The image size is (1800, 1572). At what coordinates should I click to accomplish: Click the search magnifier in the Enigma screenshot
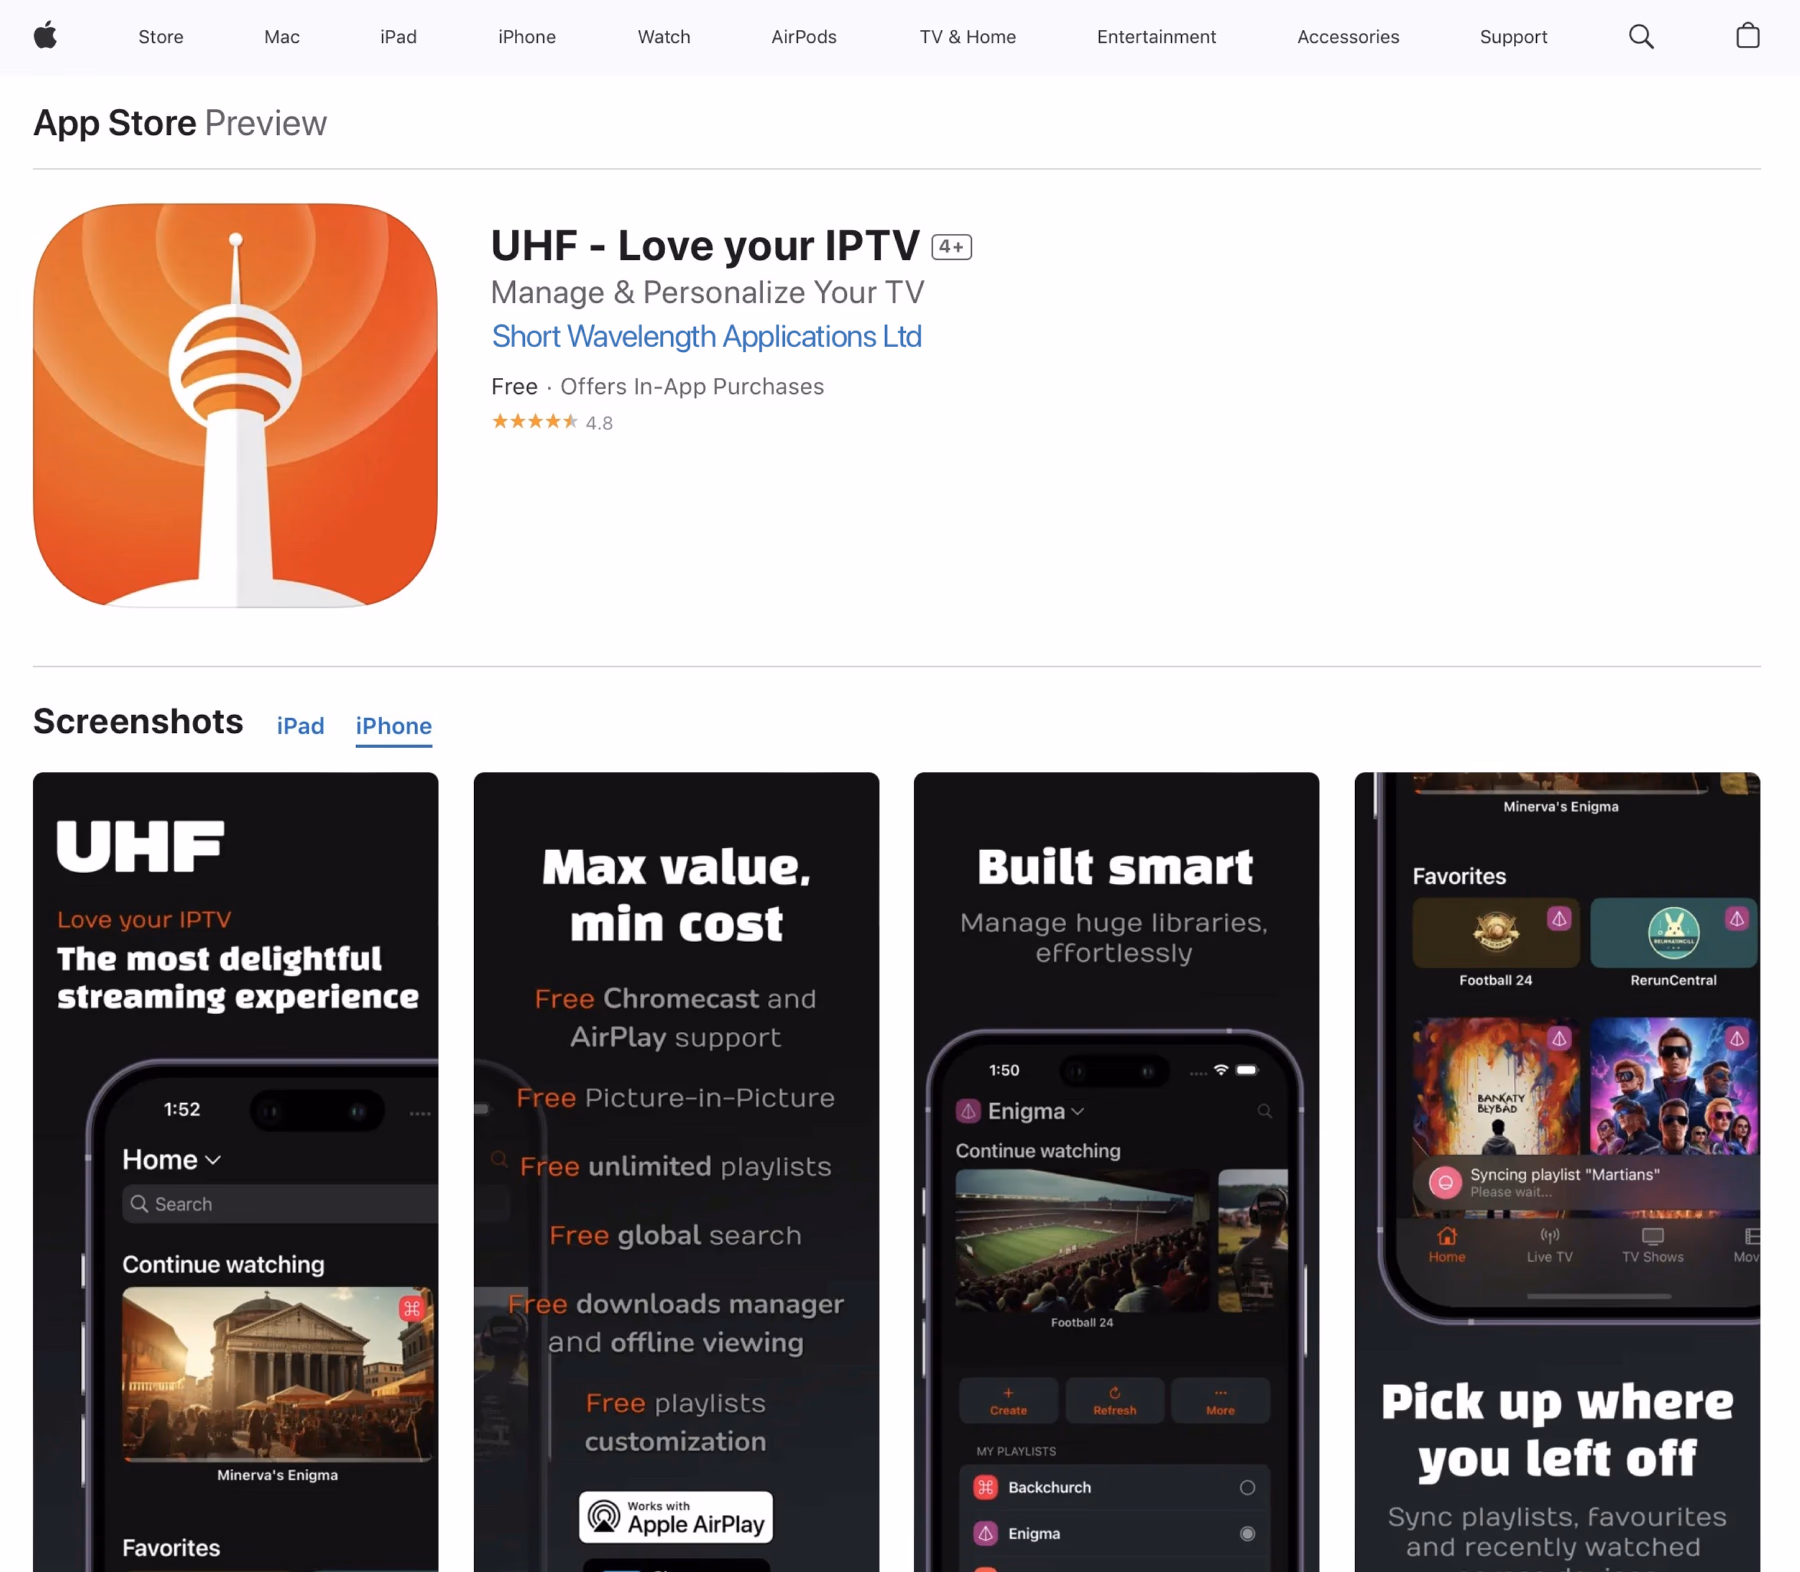(x=1263, y=1111)
